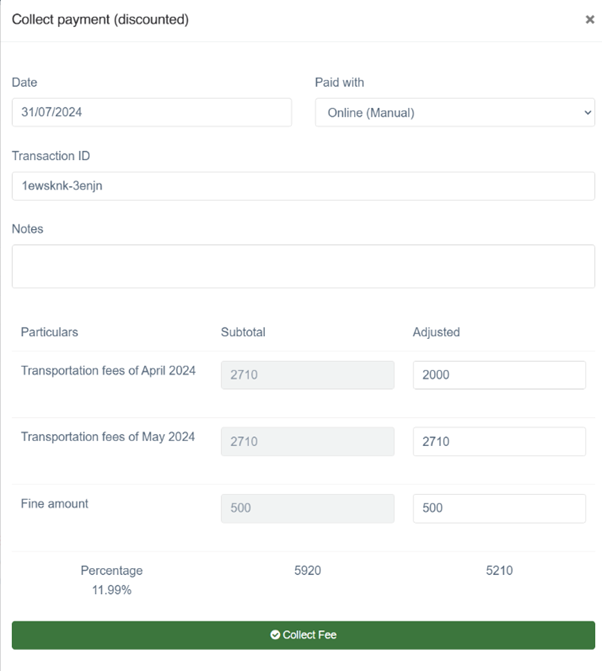
Task: Click the checkmark icon on Collect Fee
Action: tap(275, 635)
